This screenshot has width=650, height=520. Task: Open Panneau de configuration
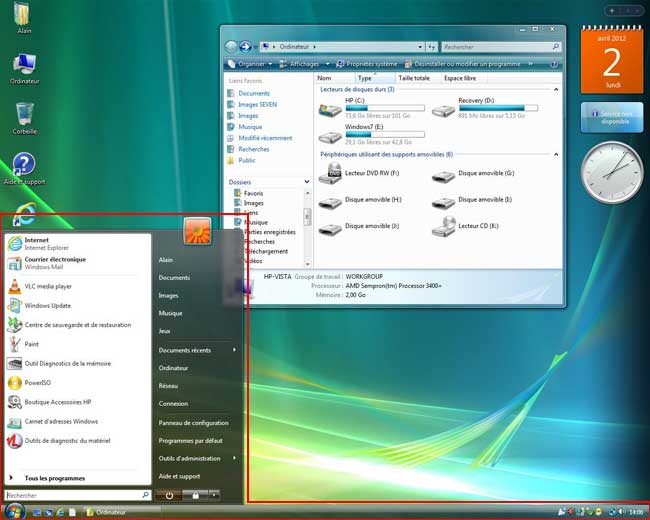click(x=194, y=423)
